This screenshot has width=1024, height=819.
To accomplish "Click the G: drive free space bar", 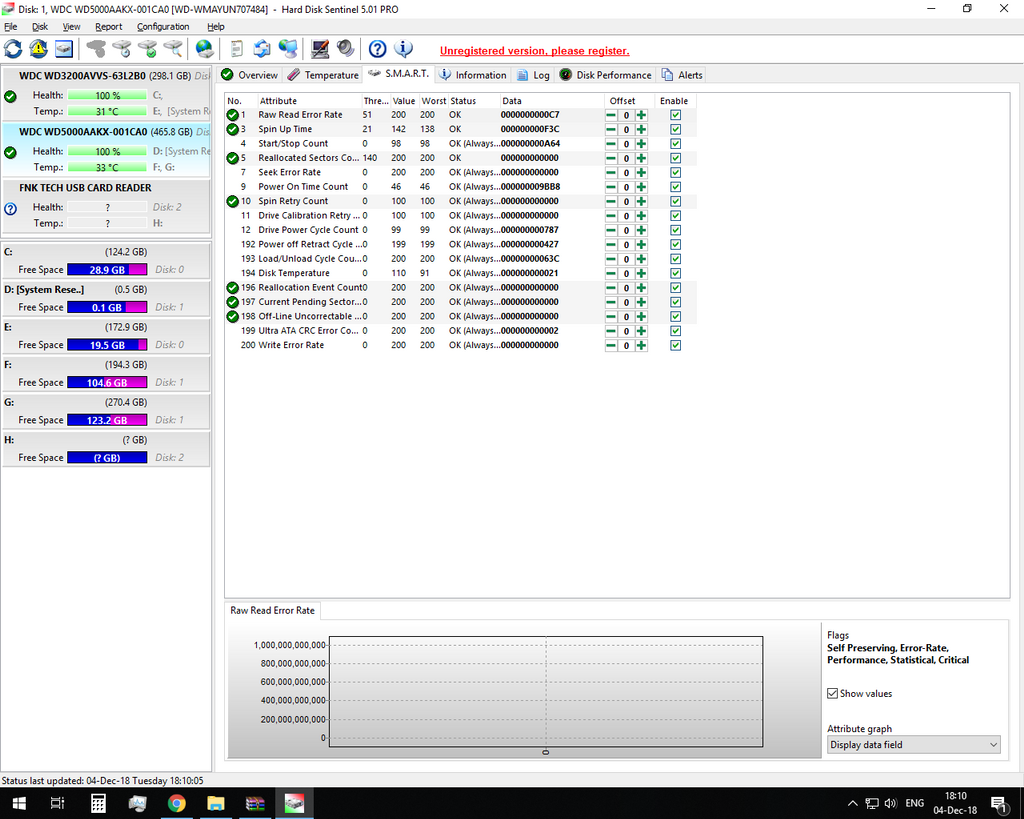I will (107, 420).
